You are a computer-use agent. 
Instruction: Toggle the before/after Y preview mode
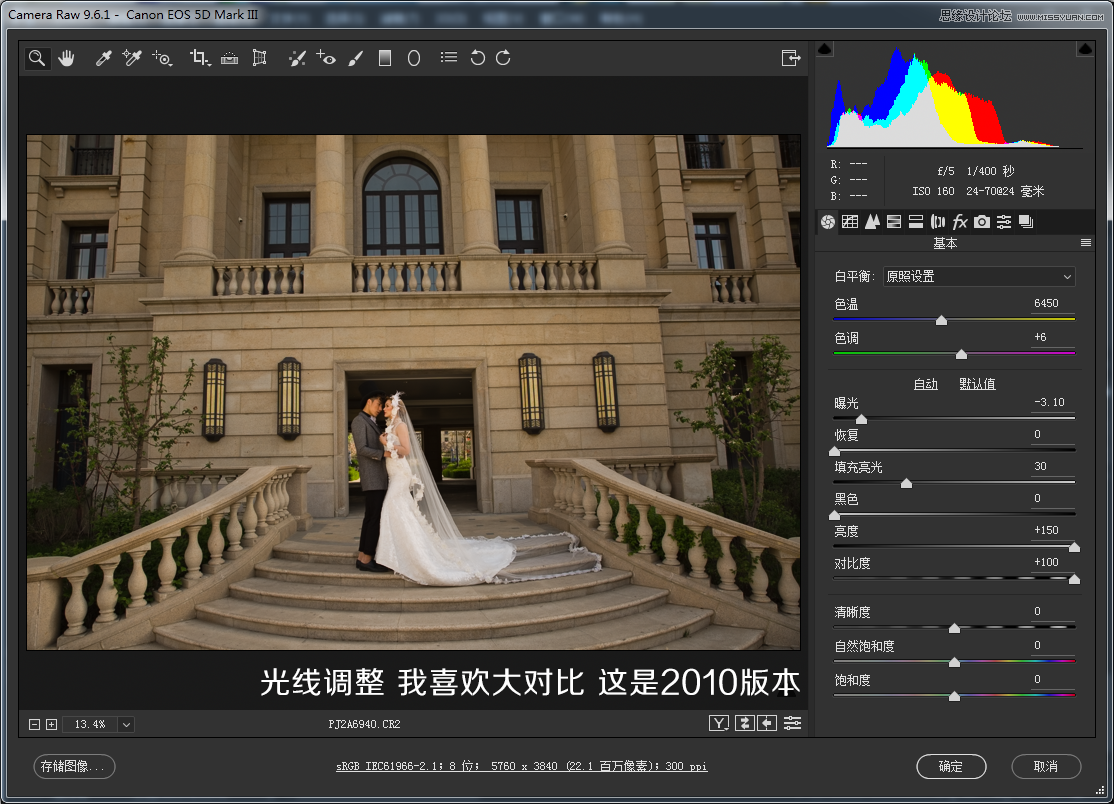click(x=719, y=723)
